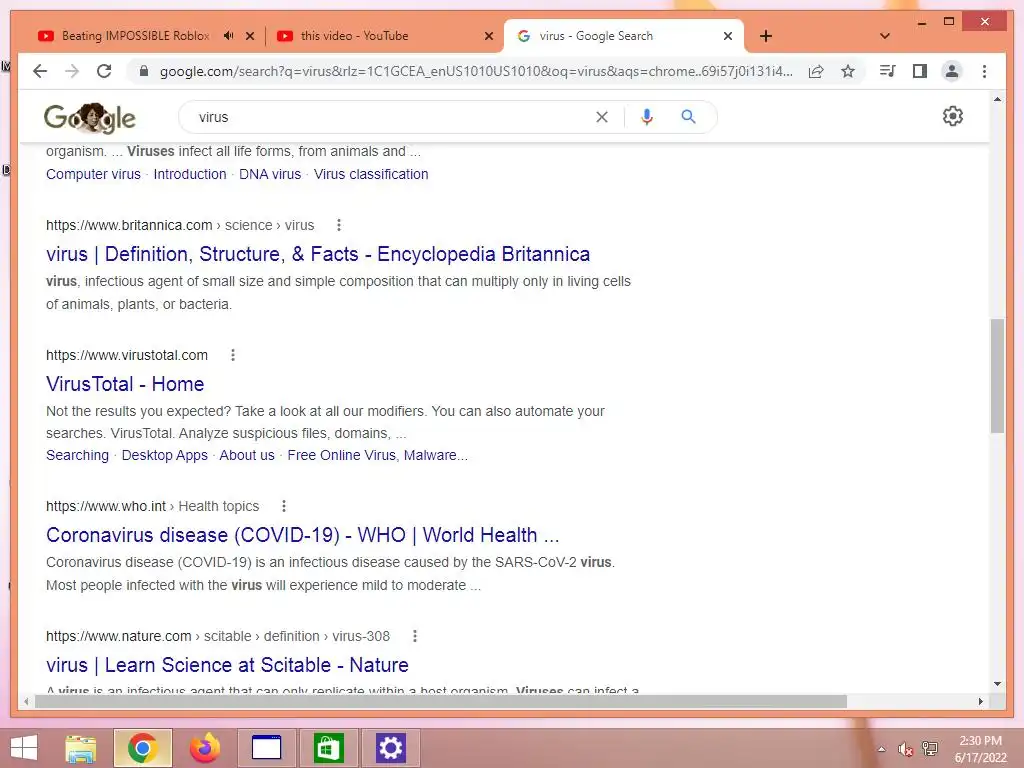The width and height of the screenshot is (1024, 768).
Task: Open a new tab with the plus
Action: click(766, 36)
